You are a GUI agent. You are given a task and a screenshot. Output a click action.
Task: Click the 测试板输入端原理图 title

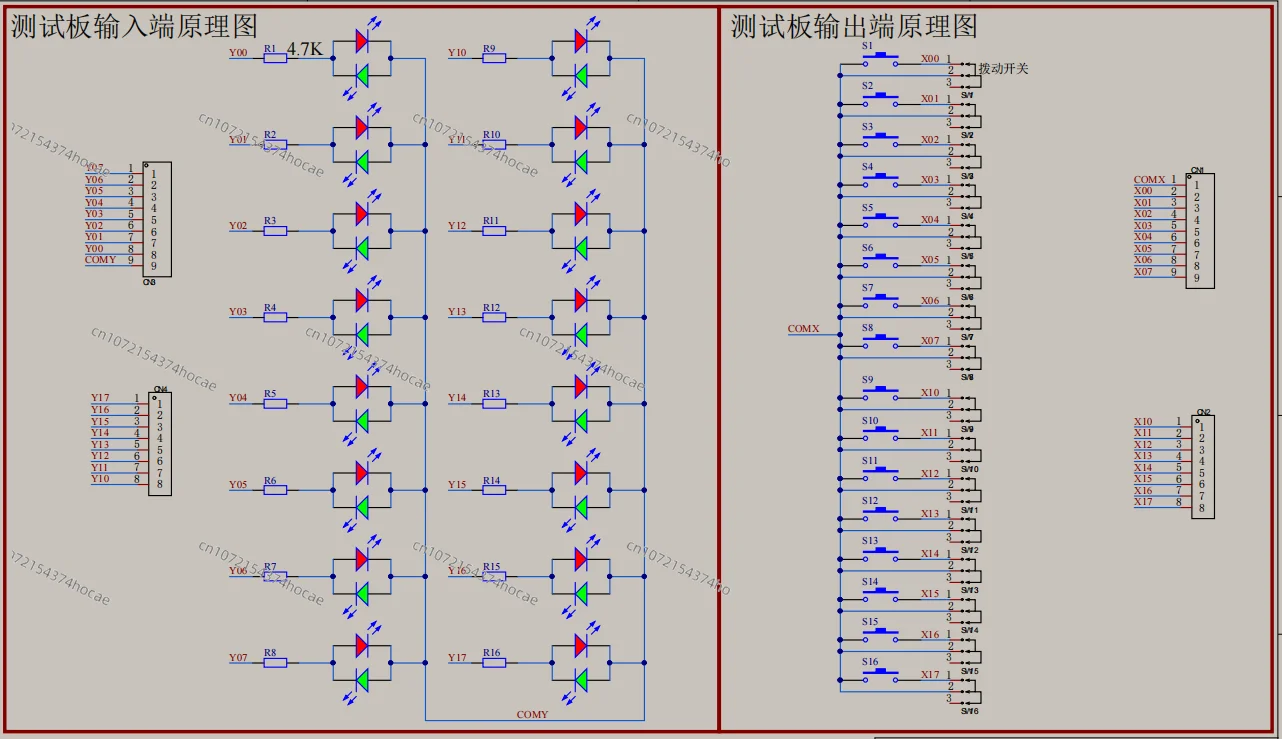[134, 26]
